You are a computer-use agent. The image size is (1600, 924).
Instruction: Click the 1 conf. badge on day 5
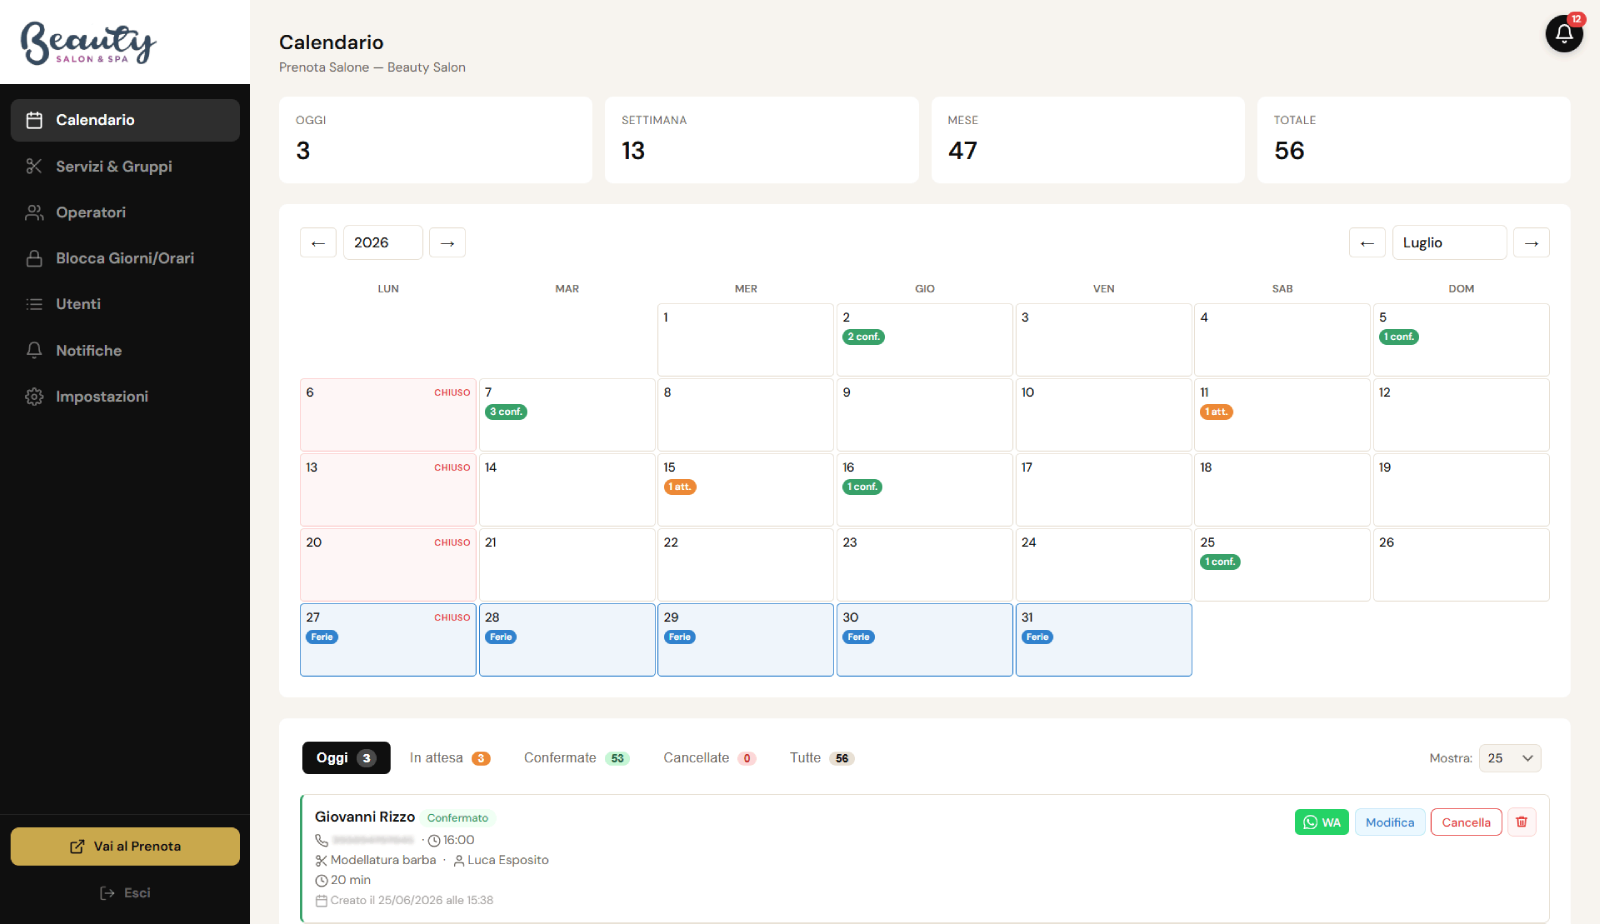coord(1399,337)
